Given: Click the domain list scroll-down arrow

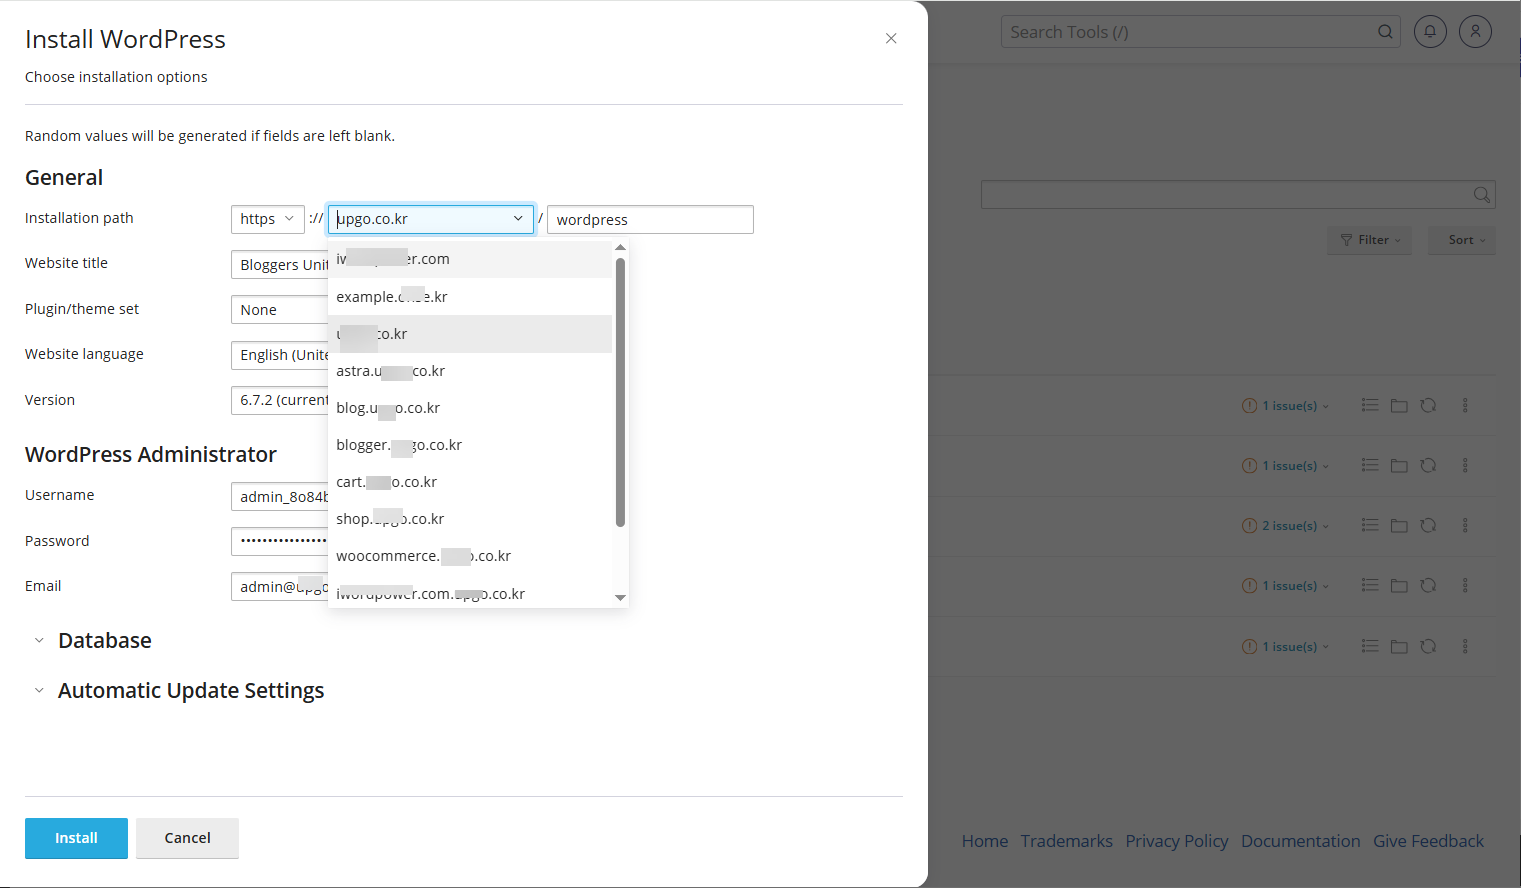Looking at the screenshot, I should click(620, 598).
